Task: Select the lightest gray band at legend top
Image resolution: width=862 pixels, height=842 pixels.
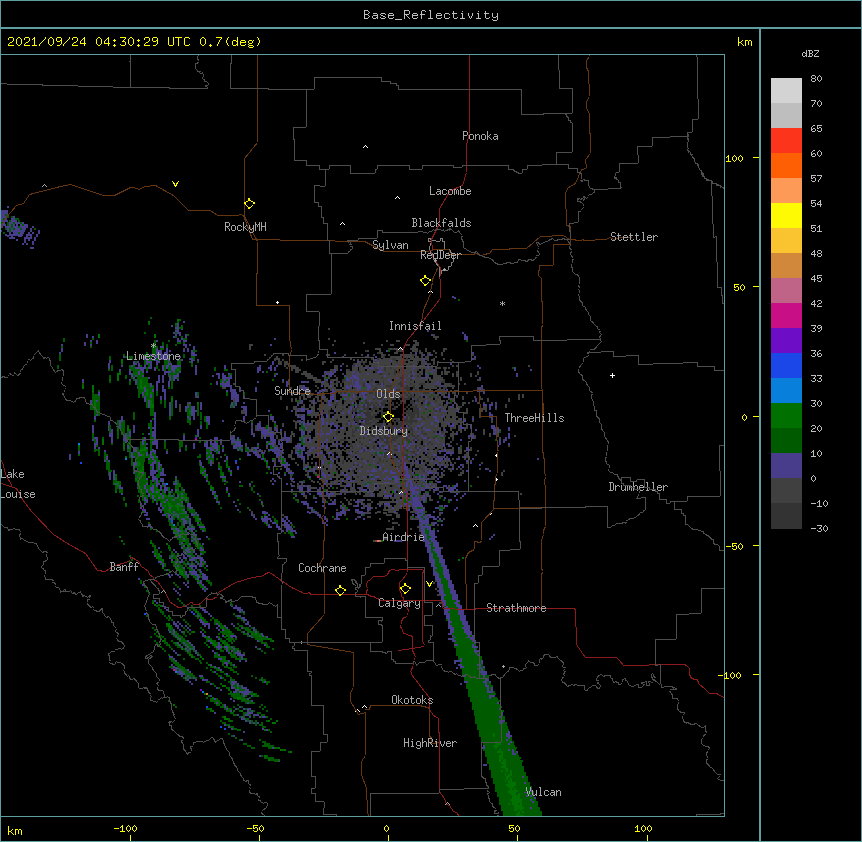Action: [x=786, y=91]
